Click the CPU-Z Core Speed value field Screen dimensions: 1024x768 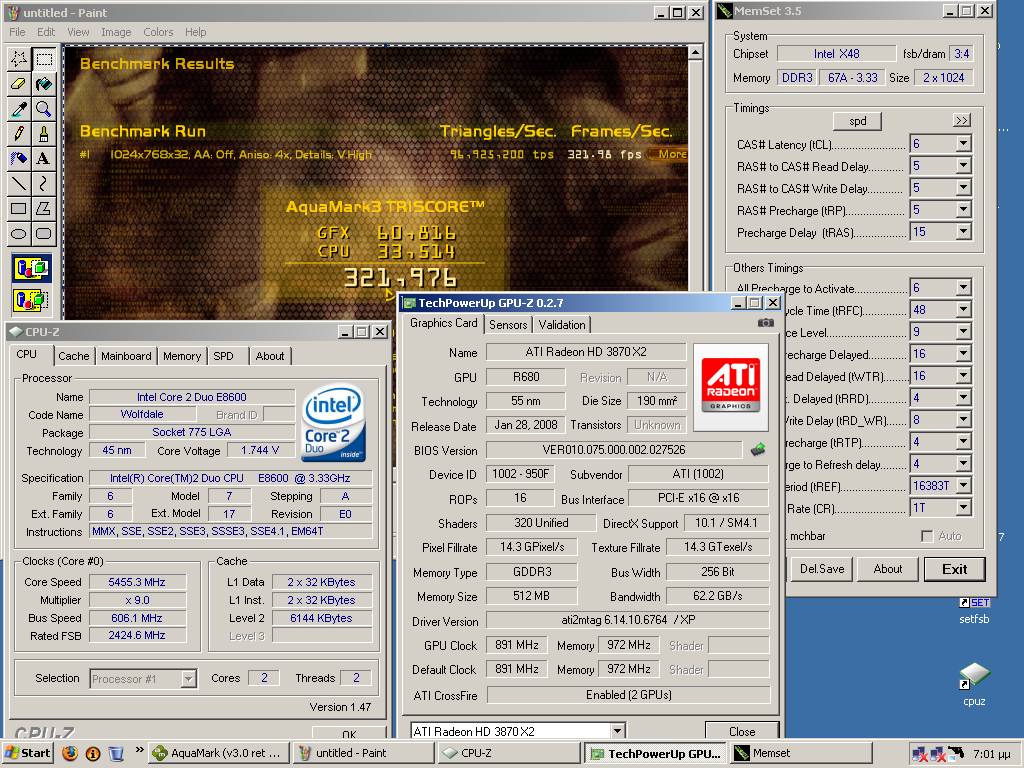137,582
